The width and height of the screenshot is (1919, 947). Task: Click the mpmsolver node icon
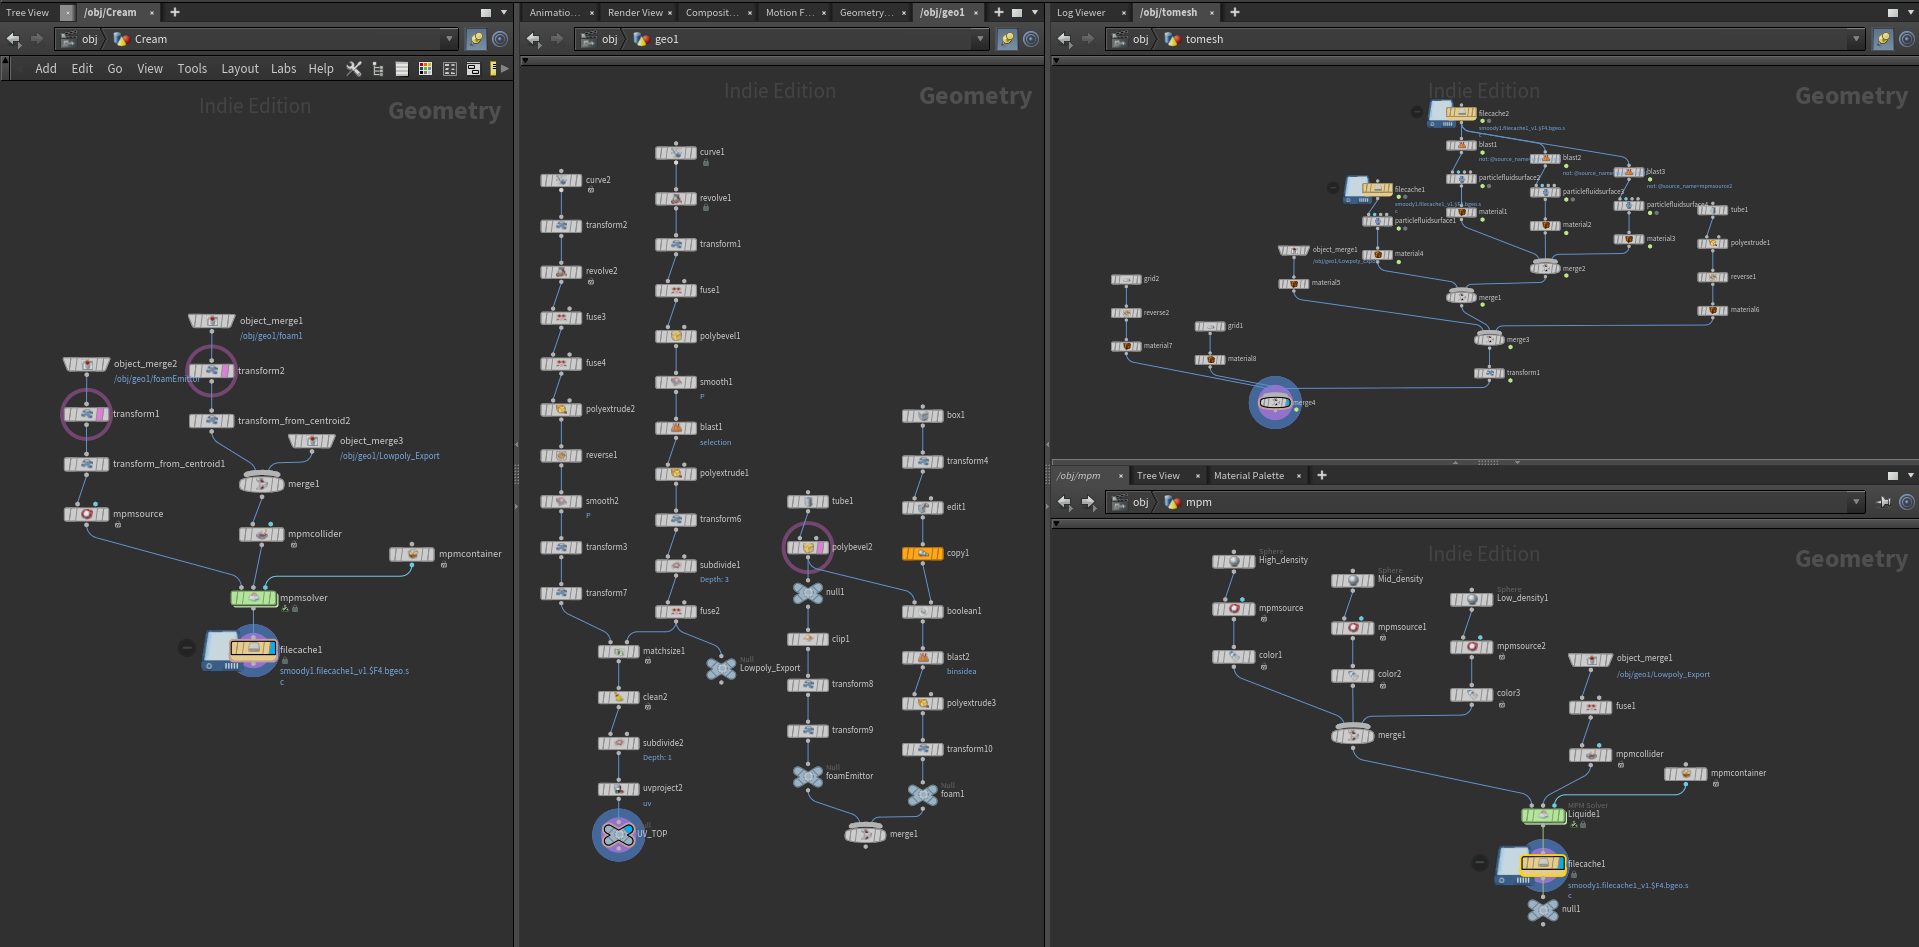click(x=254, y=598)
